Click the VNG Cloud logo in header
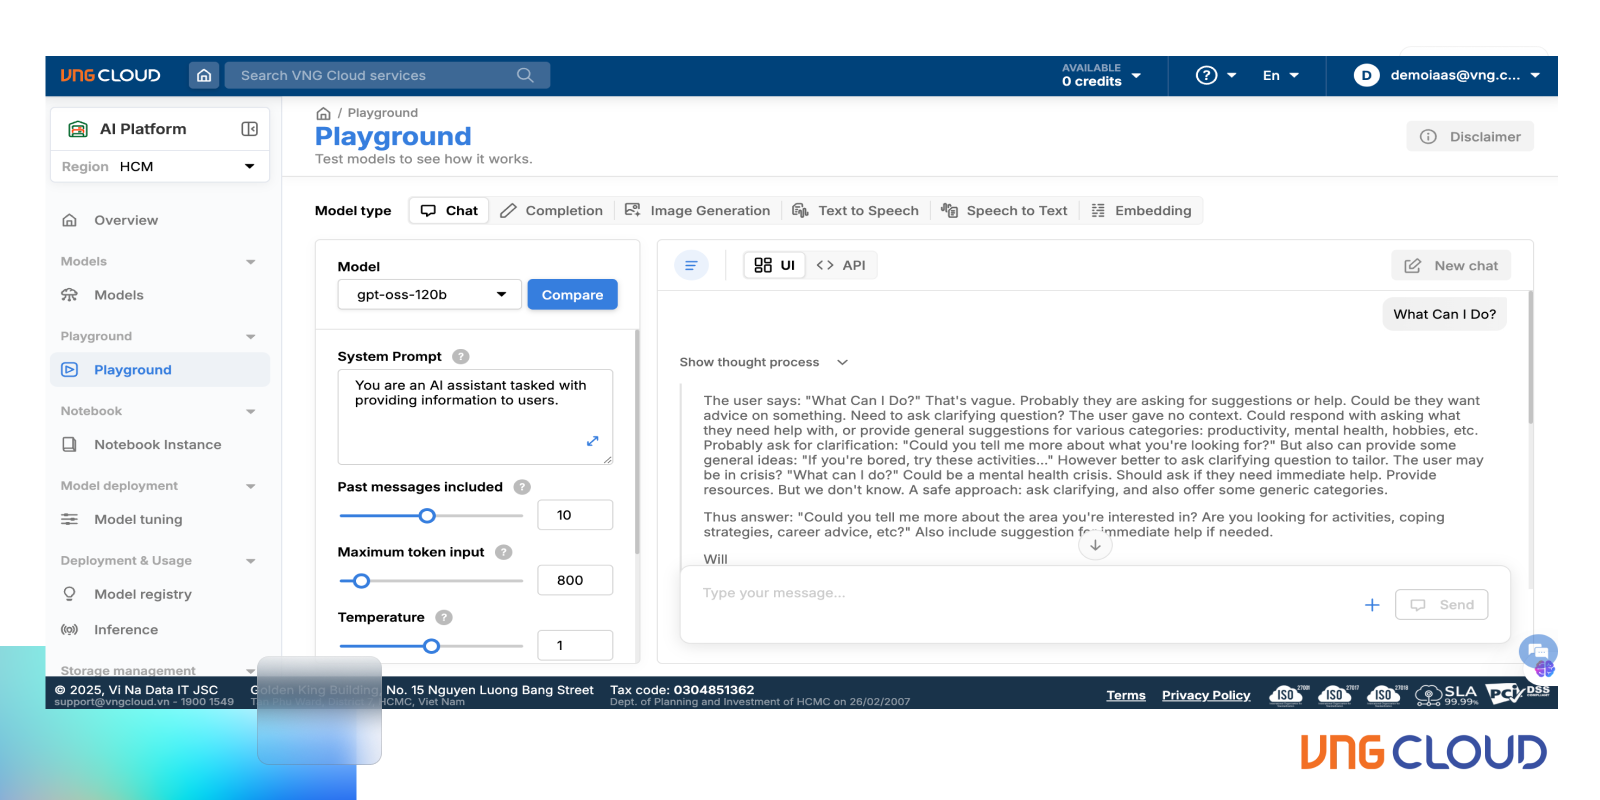1600x800 pixels. 110,75
